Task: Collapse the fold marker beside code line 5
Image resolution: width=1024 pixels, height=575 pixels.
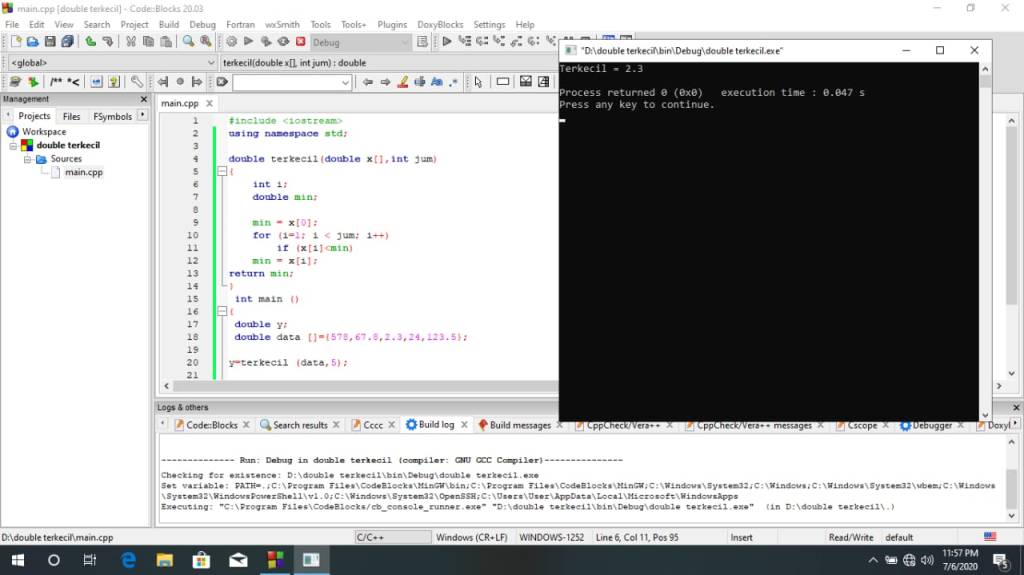Action: pos(221,172)
